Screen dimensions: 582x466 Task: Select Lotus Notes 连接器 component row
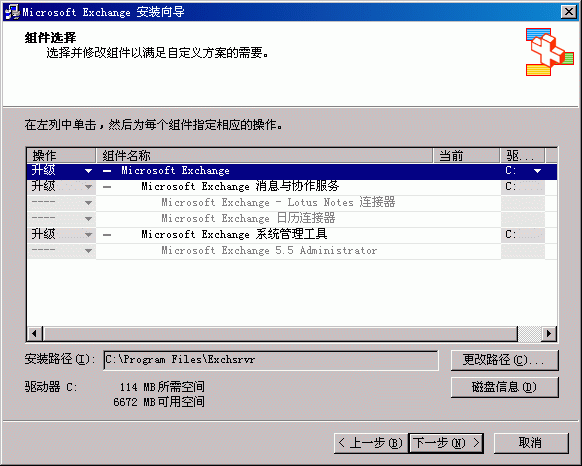292,203
